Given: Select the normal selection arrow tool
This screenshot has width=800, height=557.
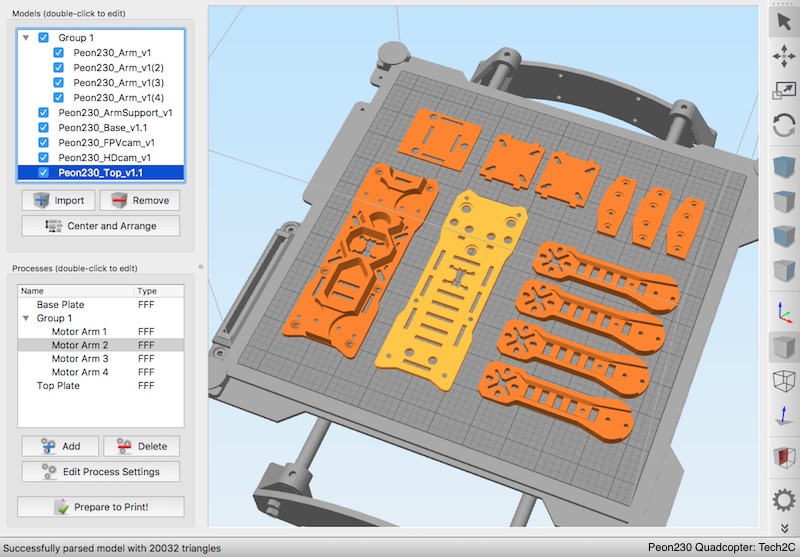Looking at the screenshot, I should click(x=784, y=22).
